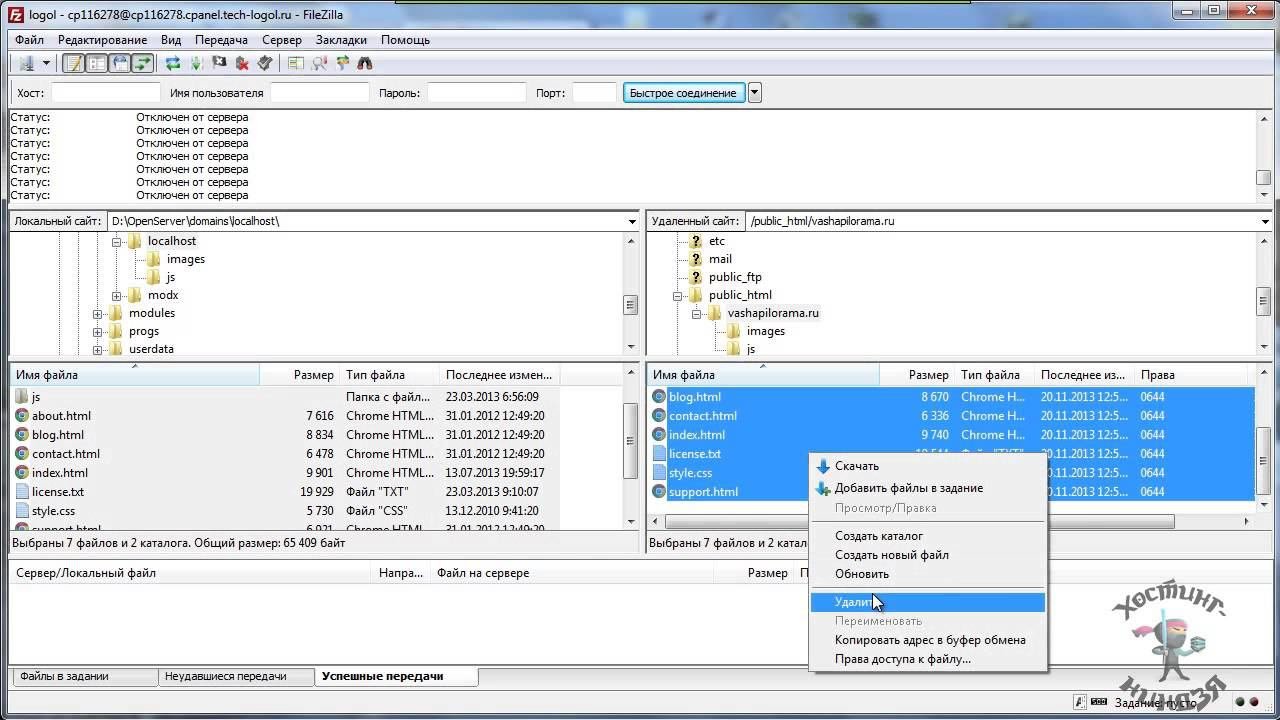Open the directory listing filters icon
This screenshot has height=720, width=1280.
click(296, 63)
